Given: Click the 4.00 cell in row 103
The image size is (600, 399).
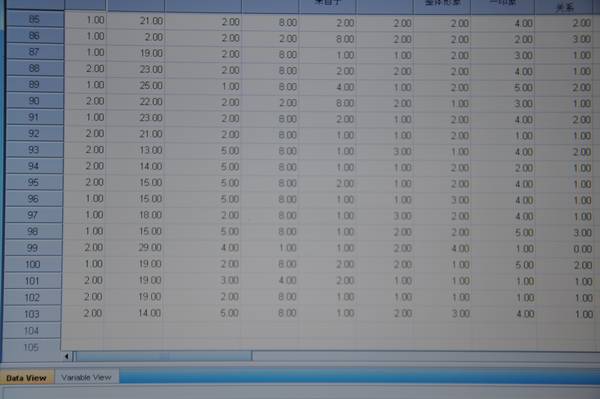Looking at the screenshot, I should coord(504,314).
